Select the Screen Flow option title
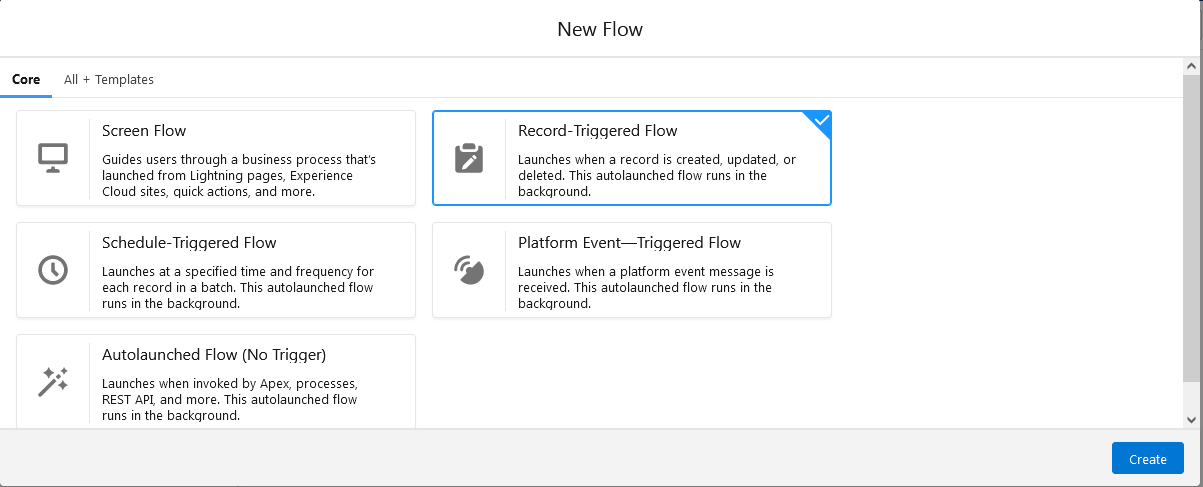1203x487 pixels. [144, 131]
